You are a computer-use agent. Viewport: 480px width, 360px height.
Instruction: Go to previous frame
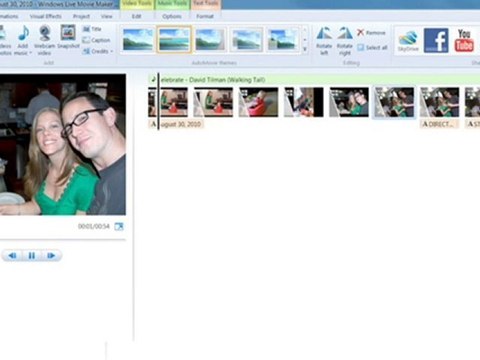pos(12,256)
